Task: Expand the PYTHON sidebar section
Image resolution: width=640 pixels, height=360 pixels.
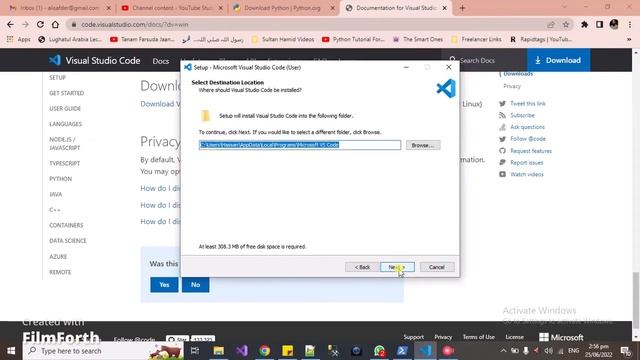Action: tap(60, 179)
